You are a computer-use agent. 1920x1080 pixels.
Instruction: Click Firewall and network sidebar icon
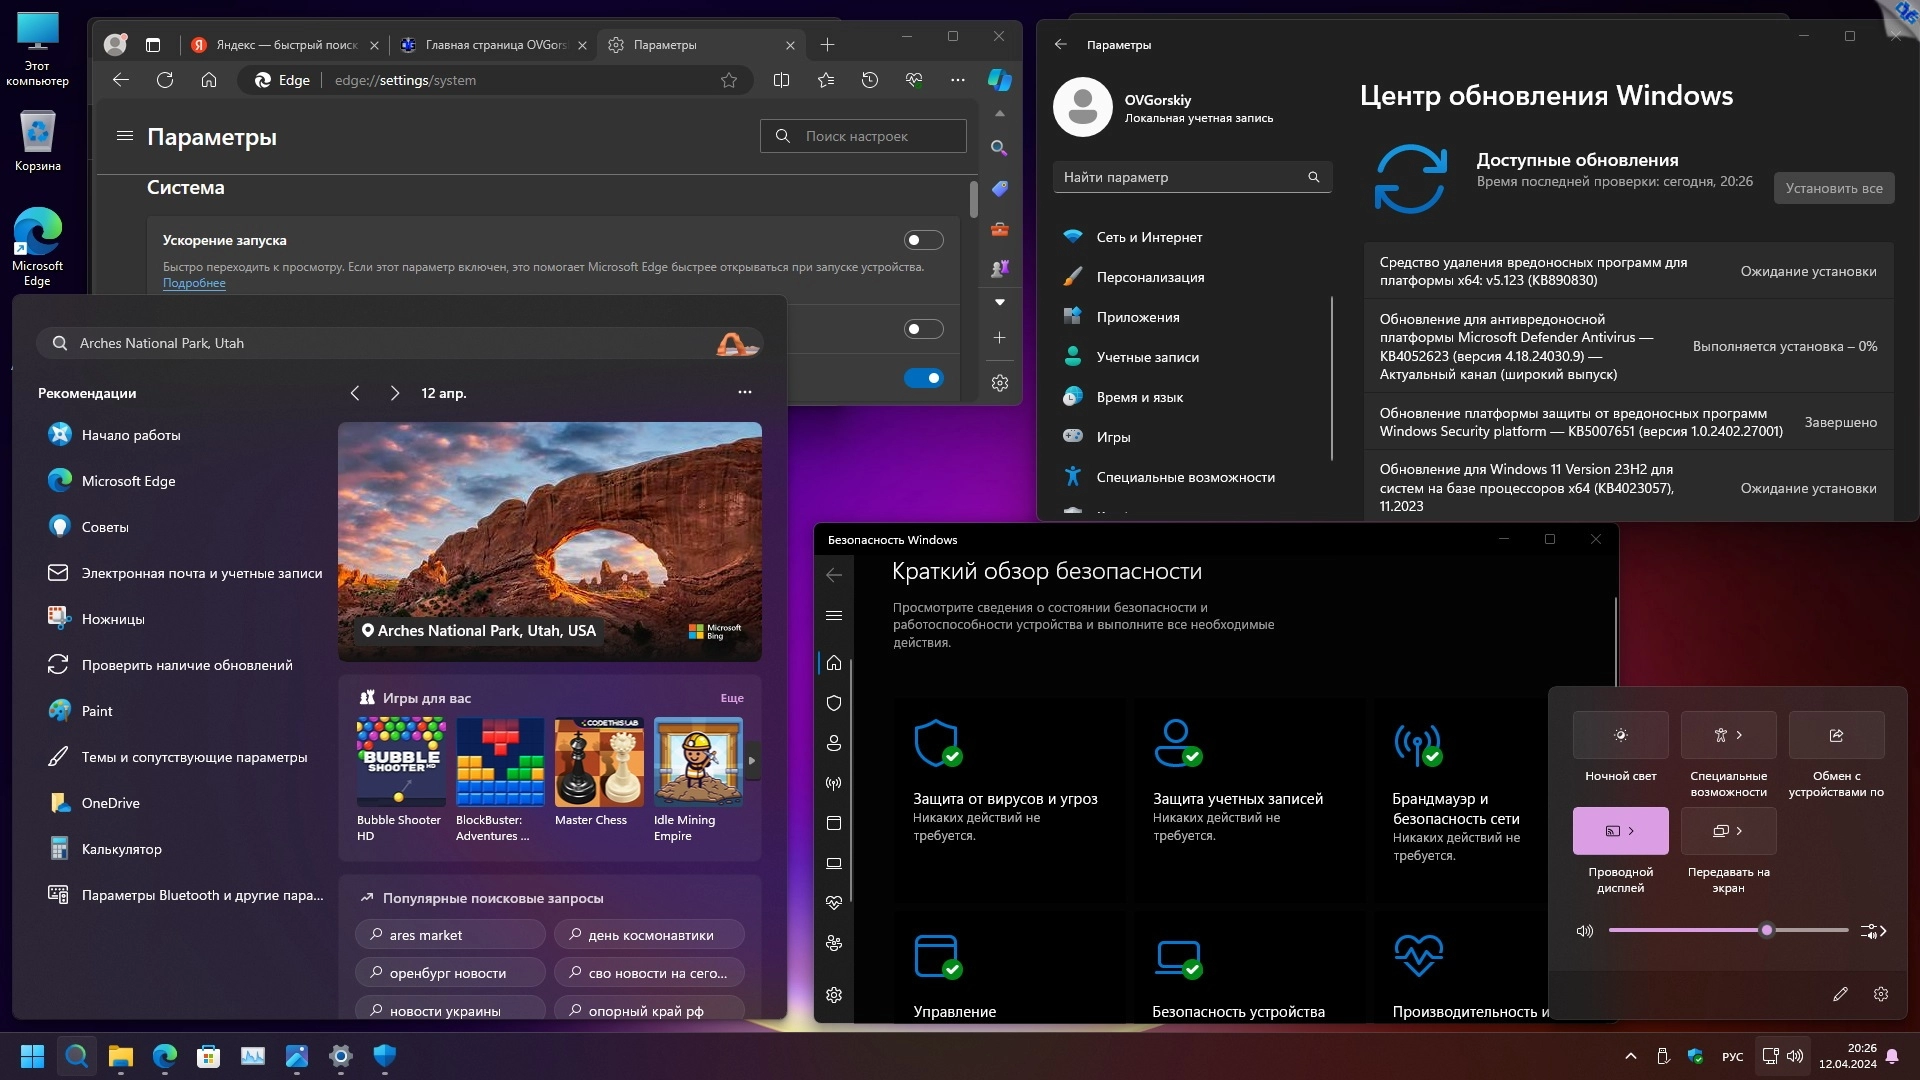click(834, 783)
